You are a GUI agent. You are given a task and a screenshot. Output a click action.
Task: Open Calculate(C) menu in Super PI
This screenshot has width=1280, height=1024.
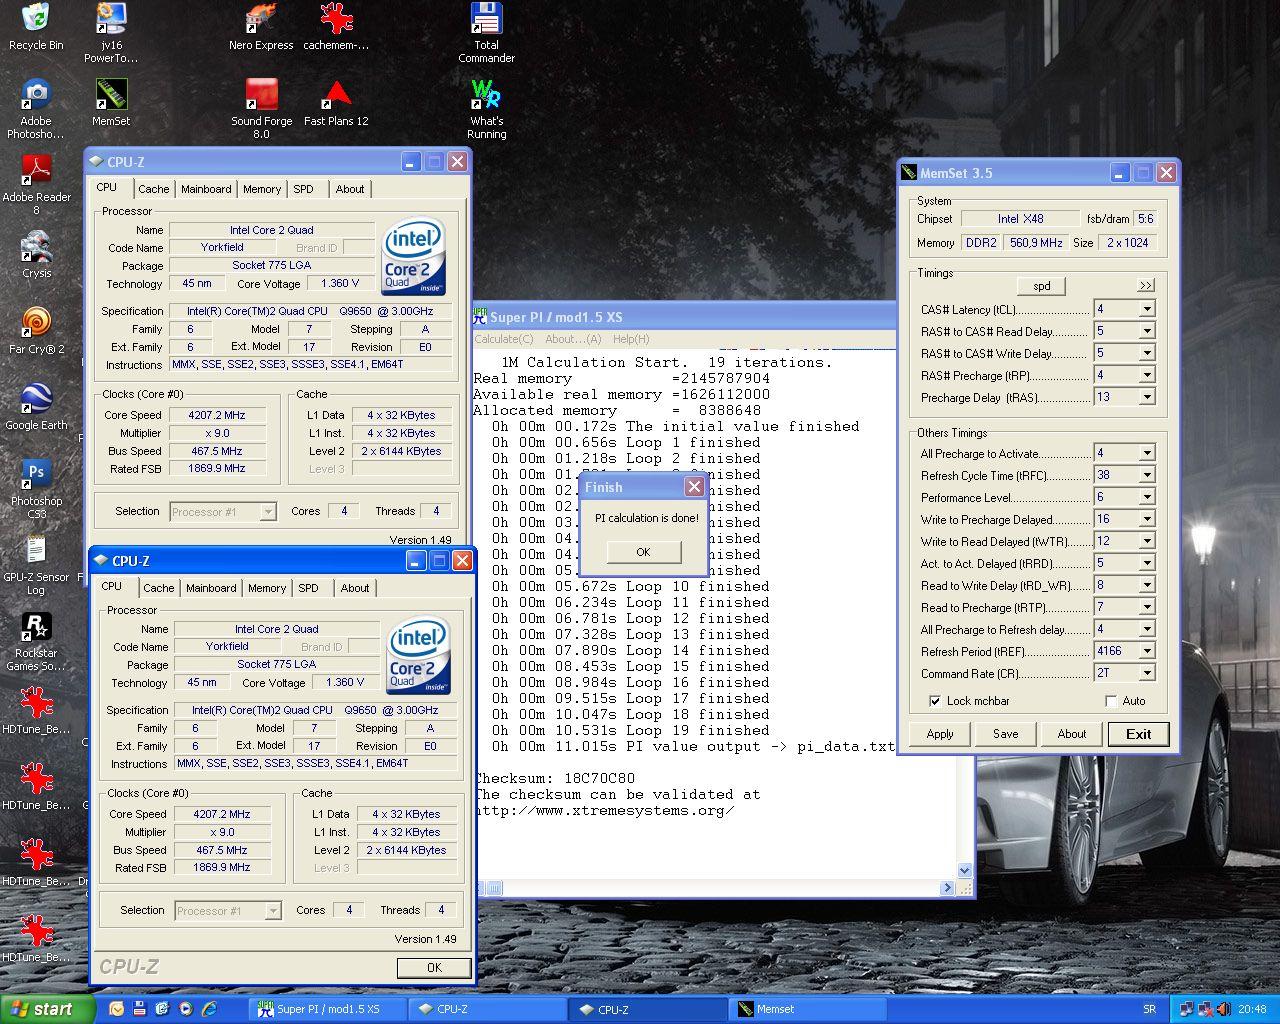coord(504,339)
